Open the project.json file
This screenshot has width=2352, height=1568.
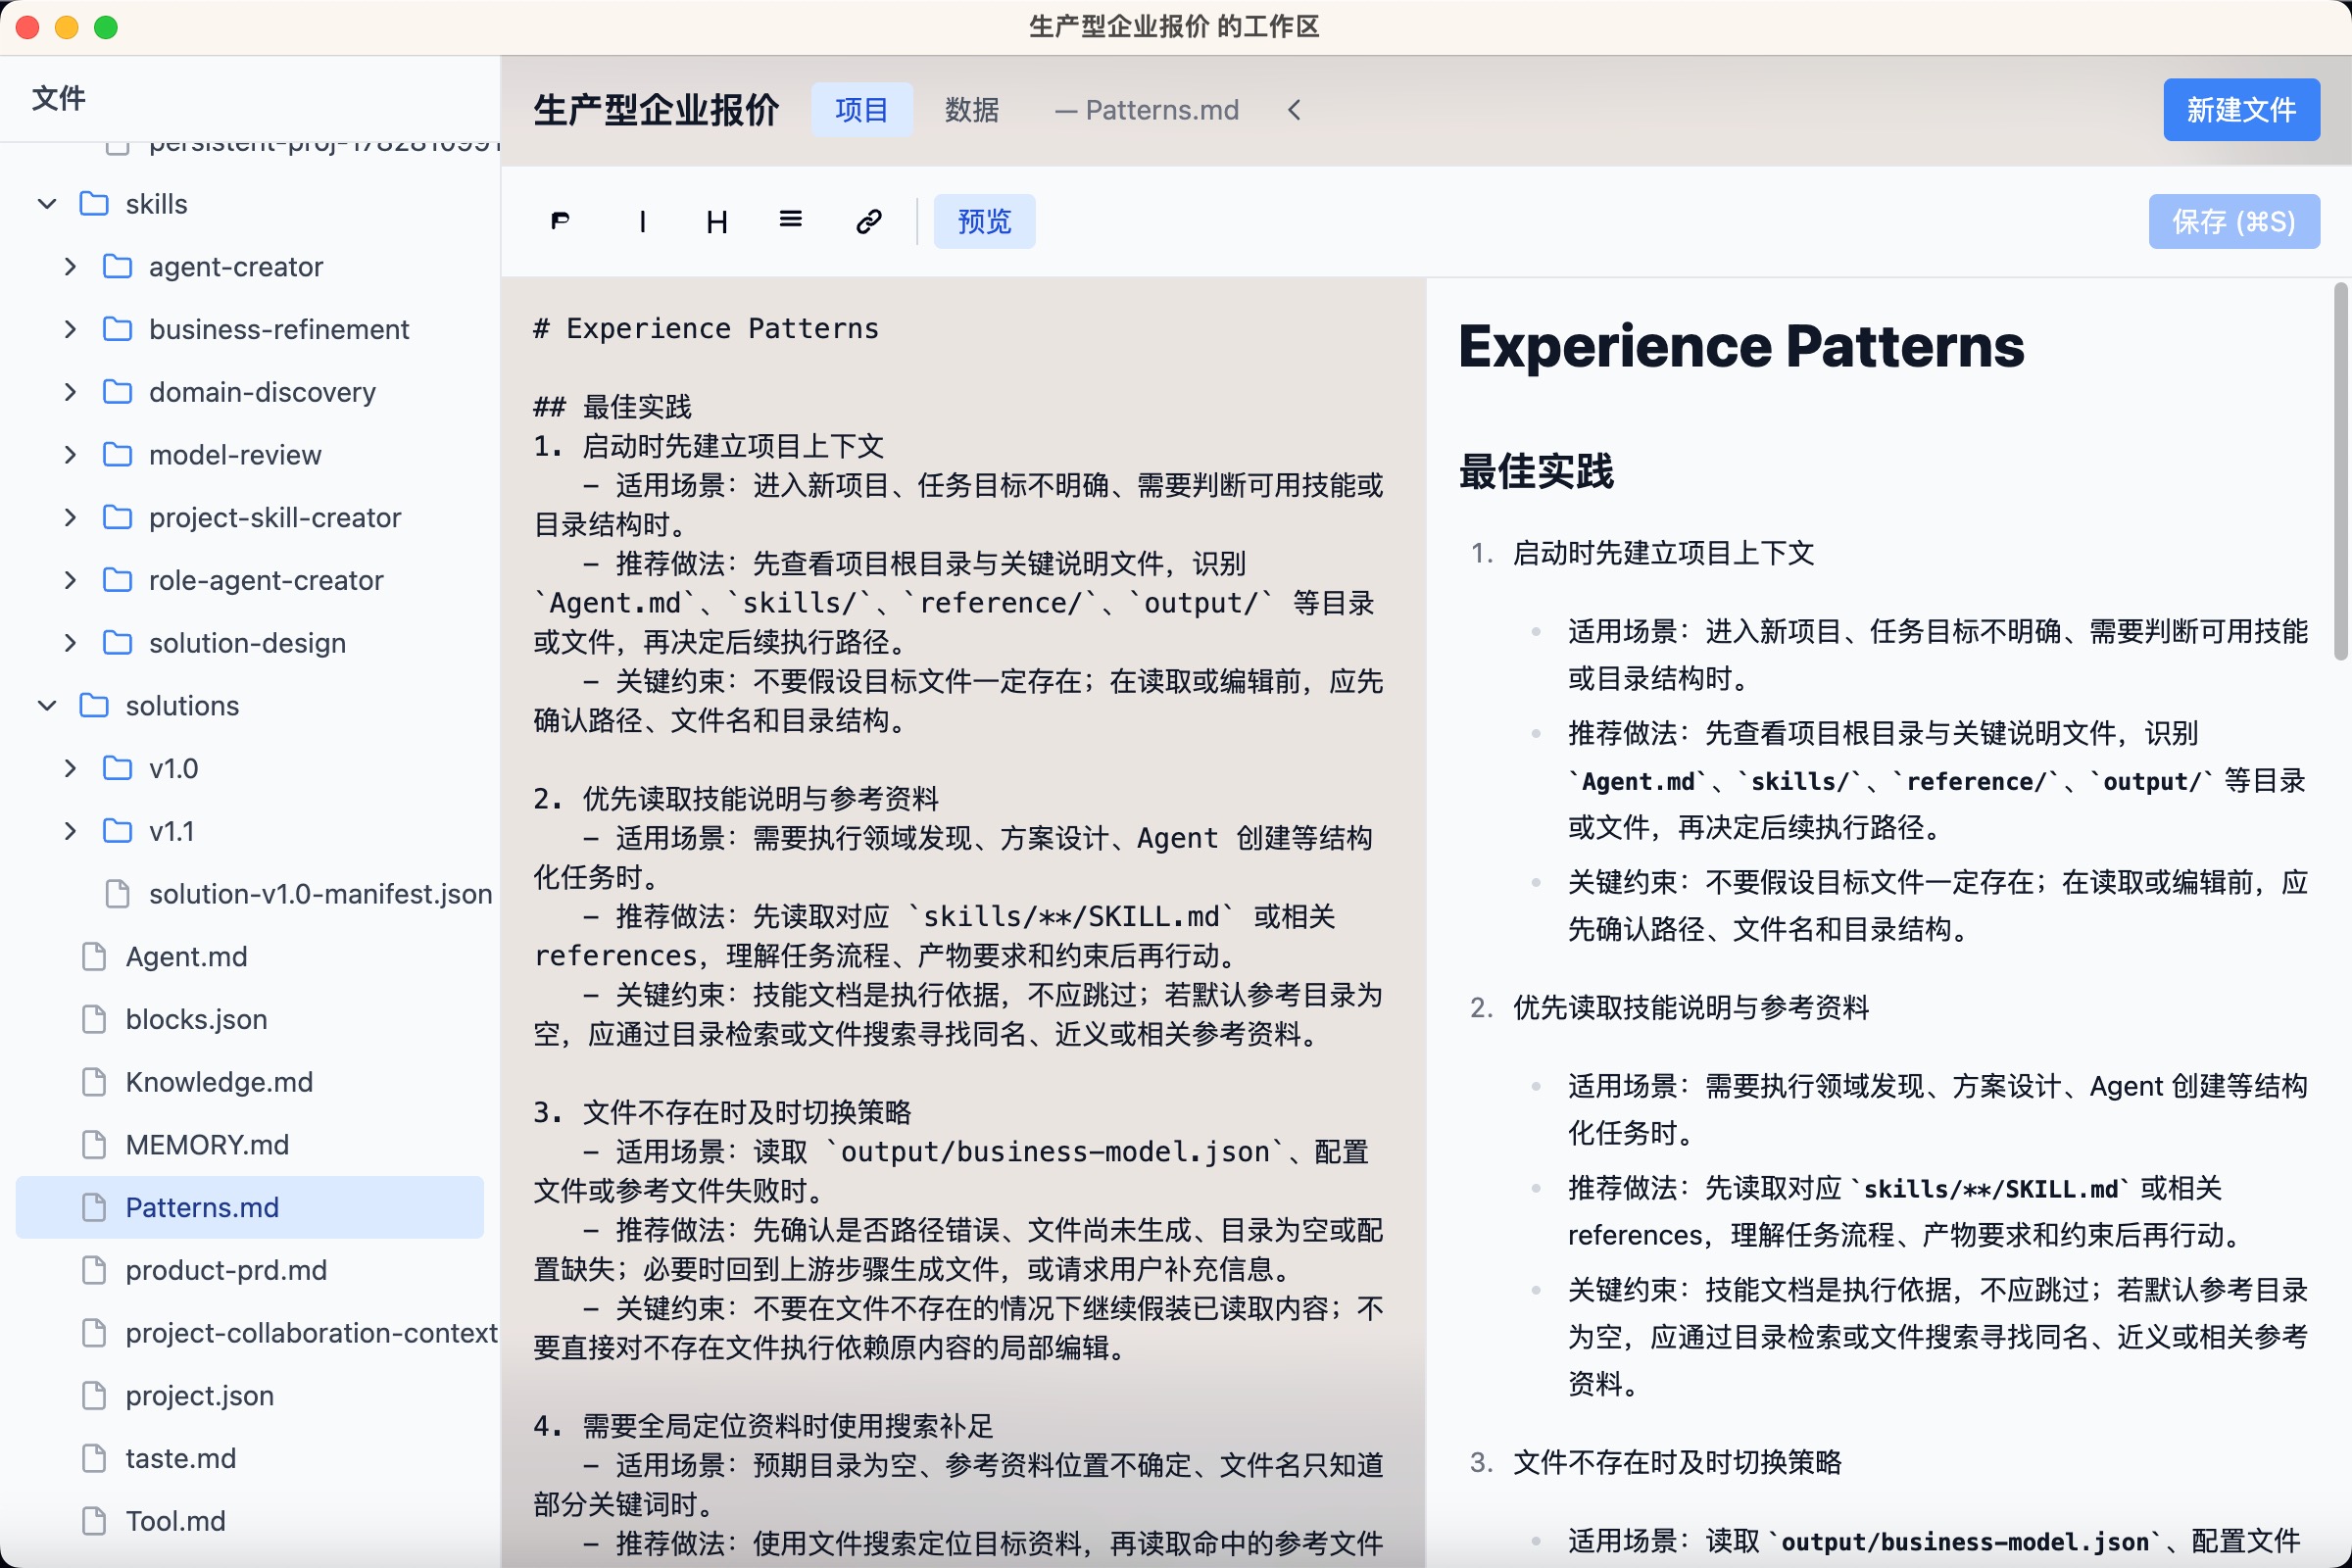coord(250,1396)
